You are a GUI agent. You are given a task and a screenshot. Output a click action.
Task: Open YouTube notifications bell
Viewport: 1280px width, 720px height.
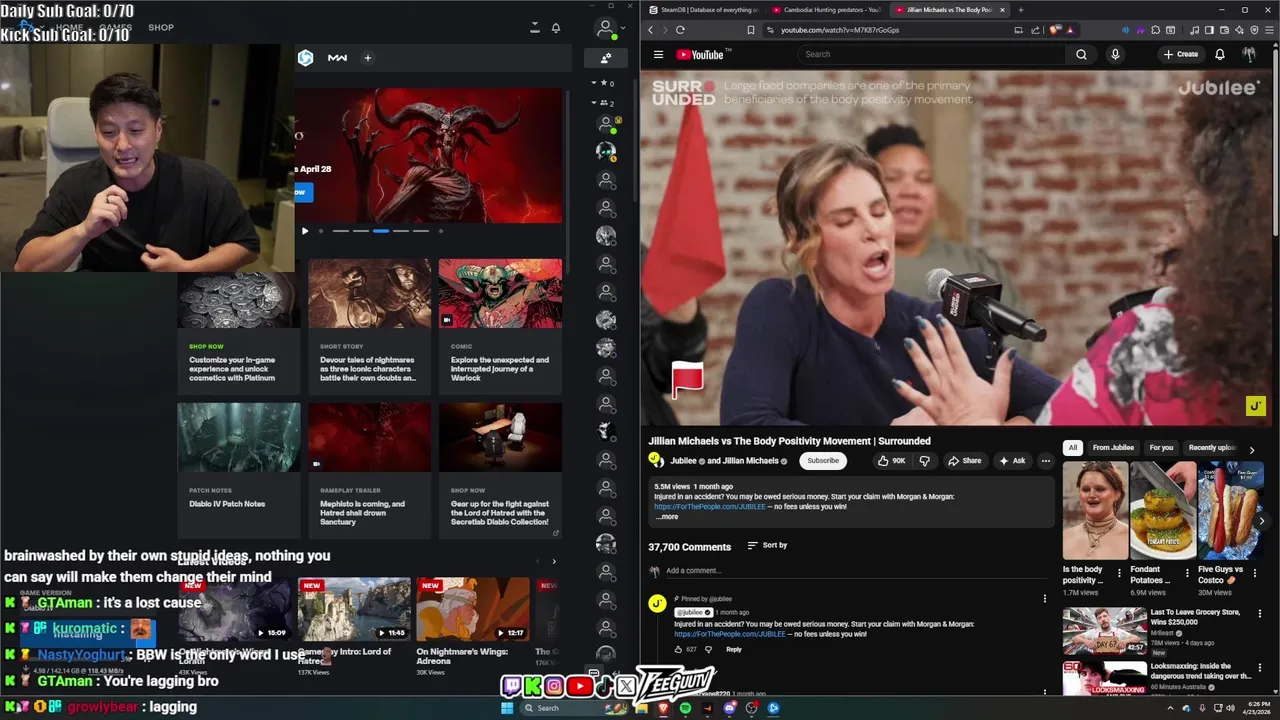click(1220, 55)
